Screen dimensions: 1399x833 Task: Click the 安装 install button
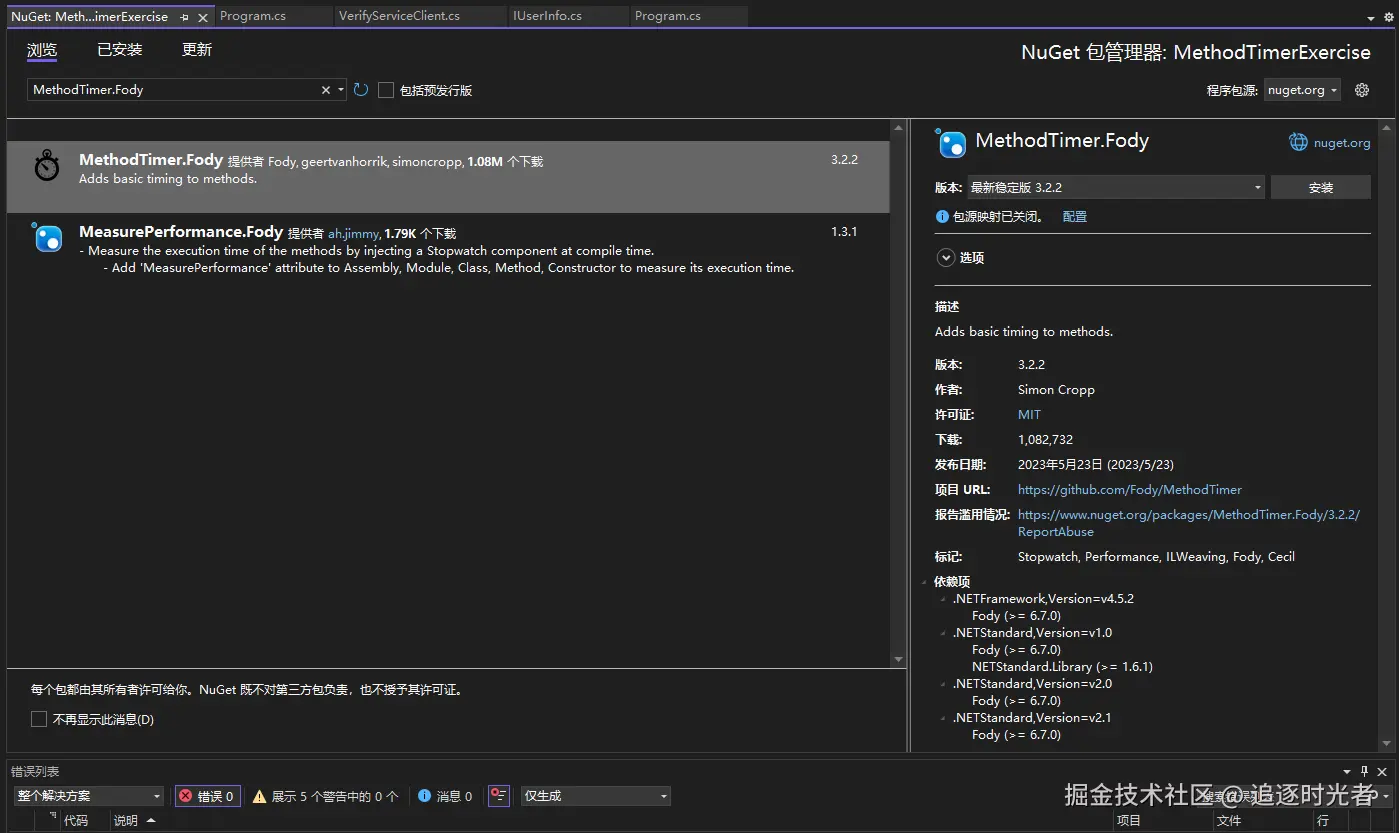(x=1321, y=187)
